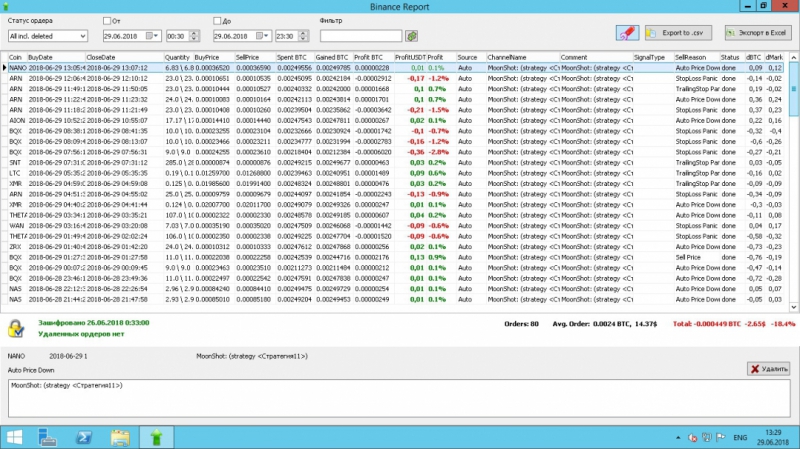Click the table's scroll up arrow

pos(794,57)
